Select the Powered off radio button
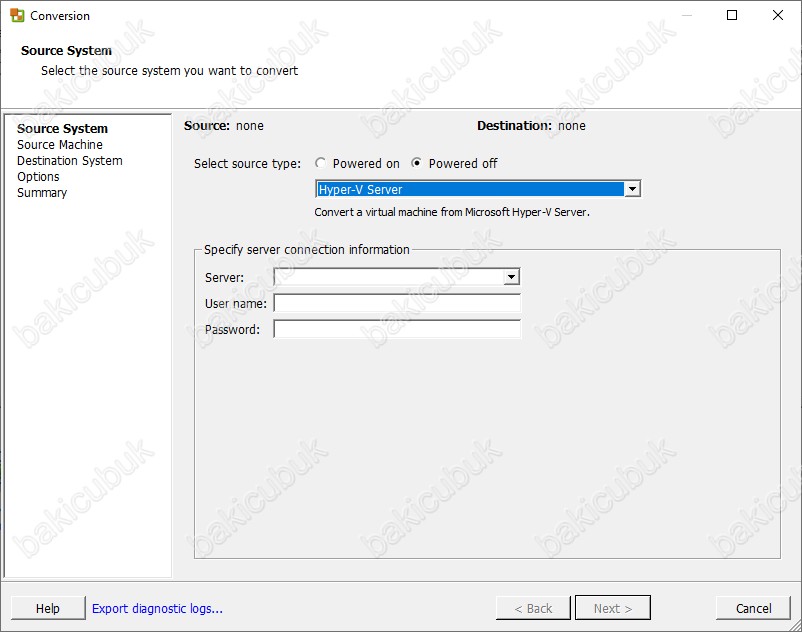This screenshot has height=632, width=802. coord(417,163)
